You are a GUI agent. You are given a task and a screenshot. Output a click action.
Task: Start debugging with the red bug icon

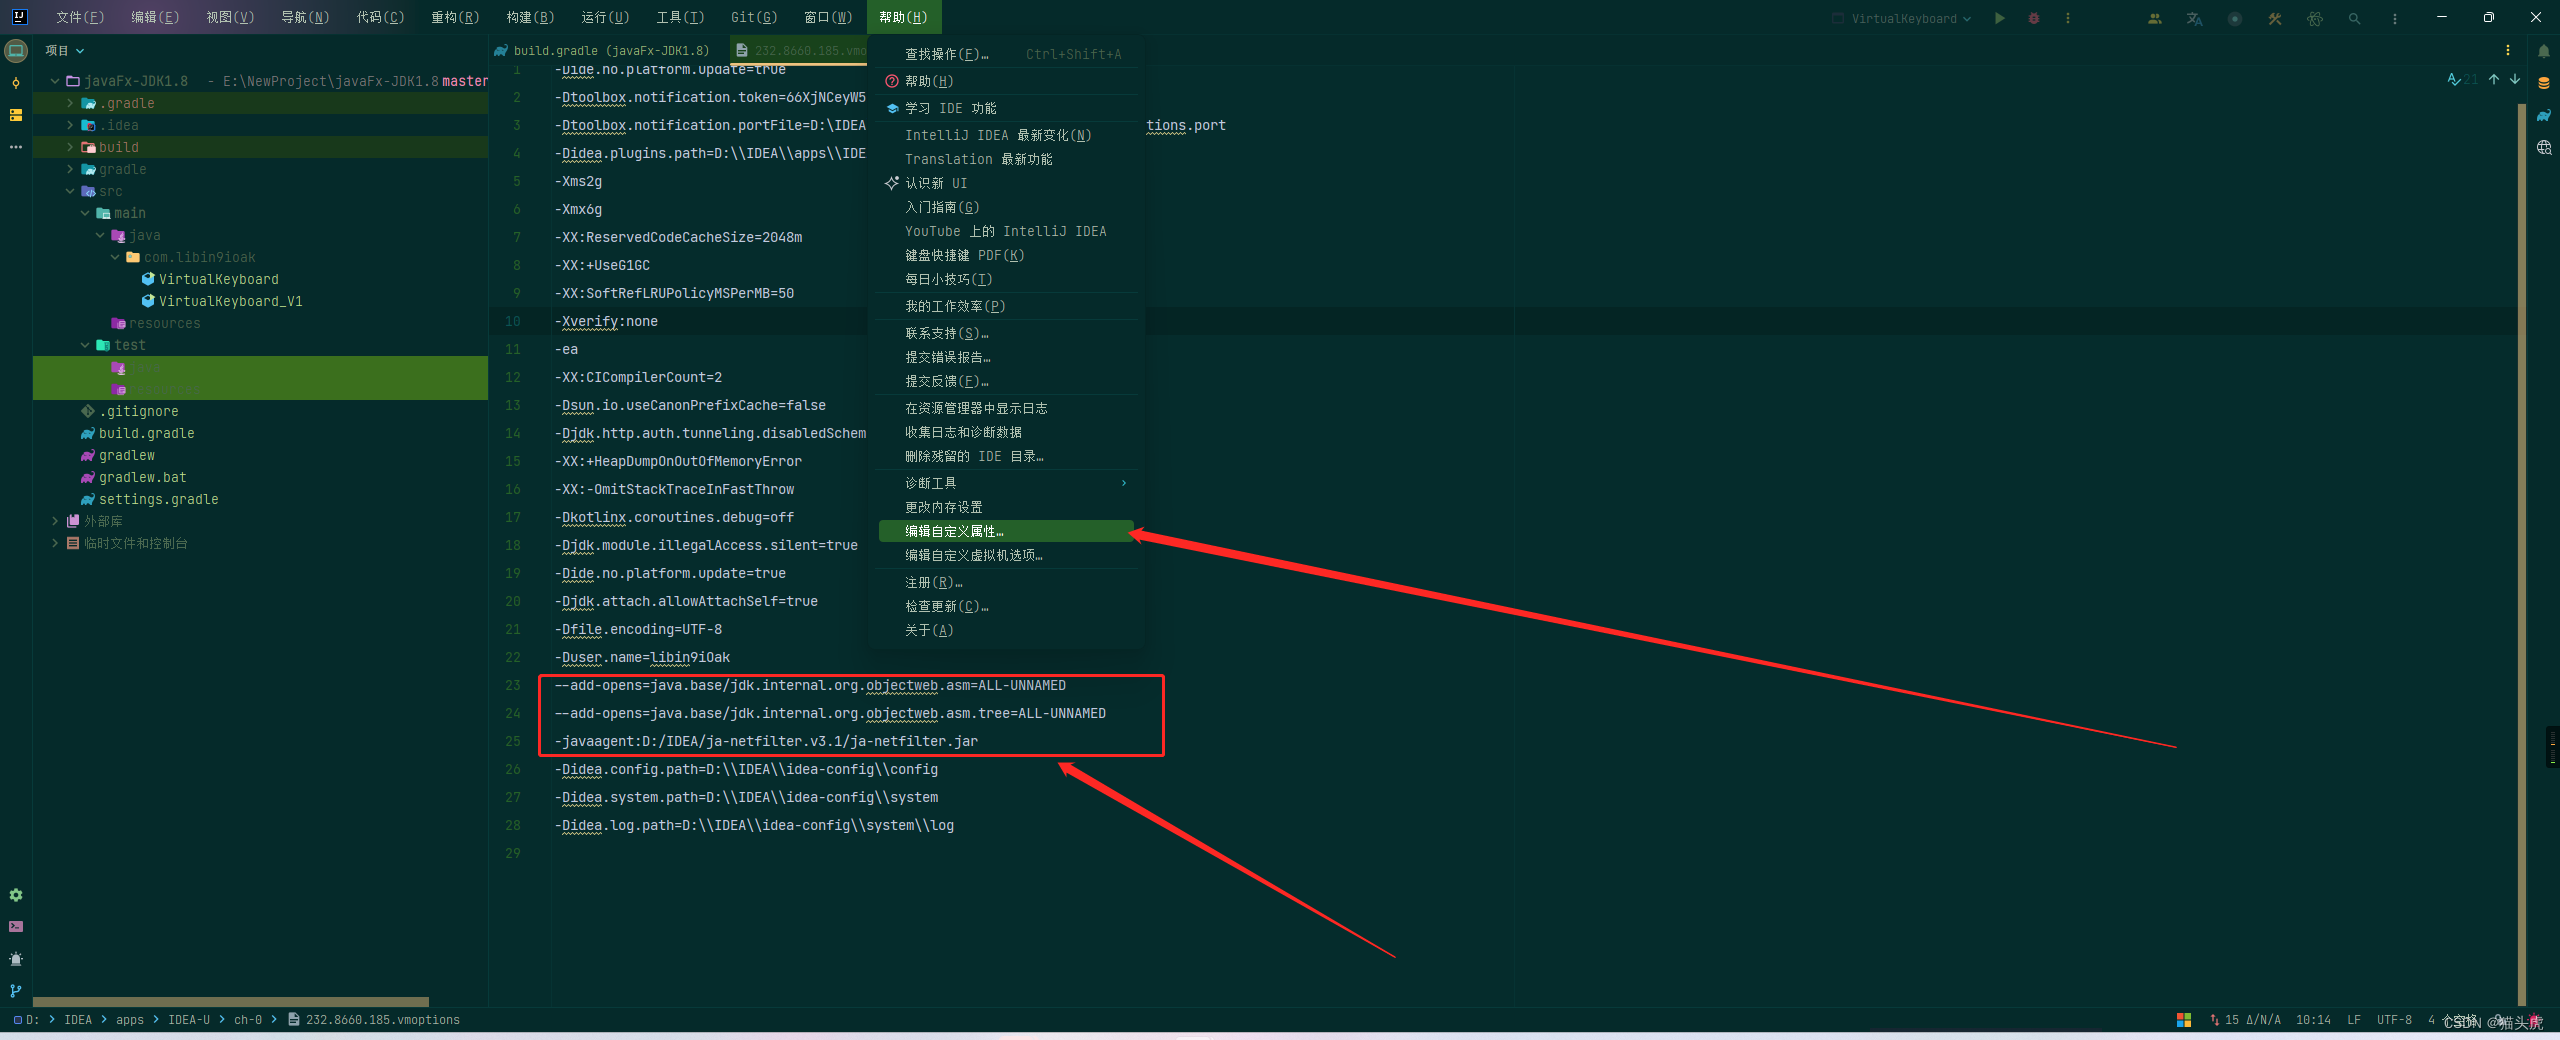pos(2033,18)
